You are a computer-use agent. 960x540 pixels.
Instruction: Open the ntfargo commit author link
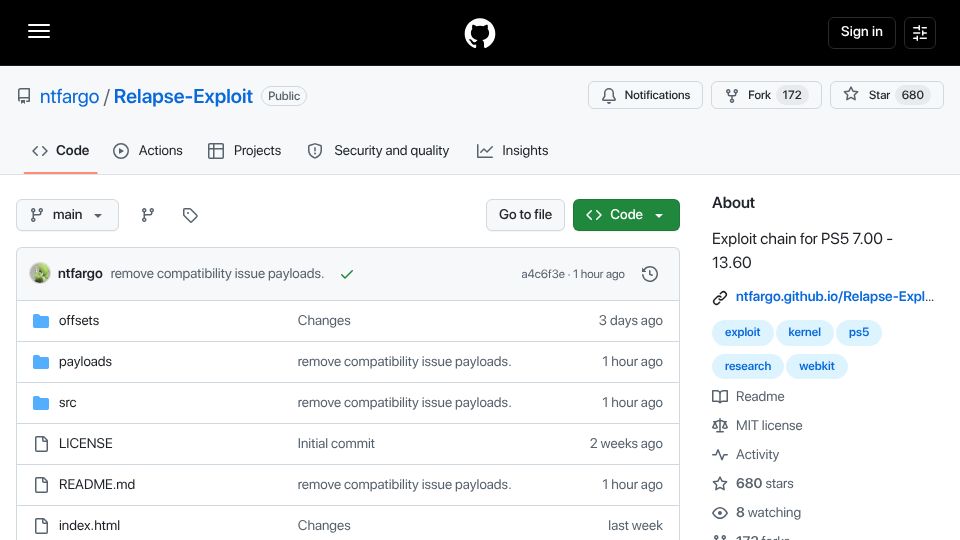(80, 274)
